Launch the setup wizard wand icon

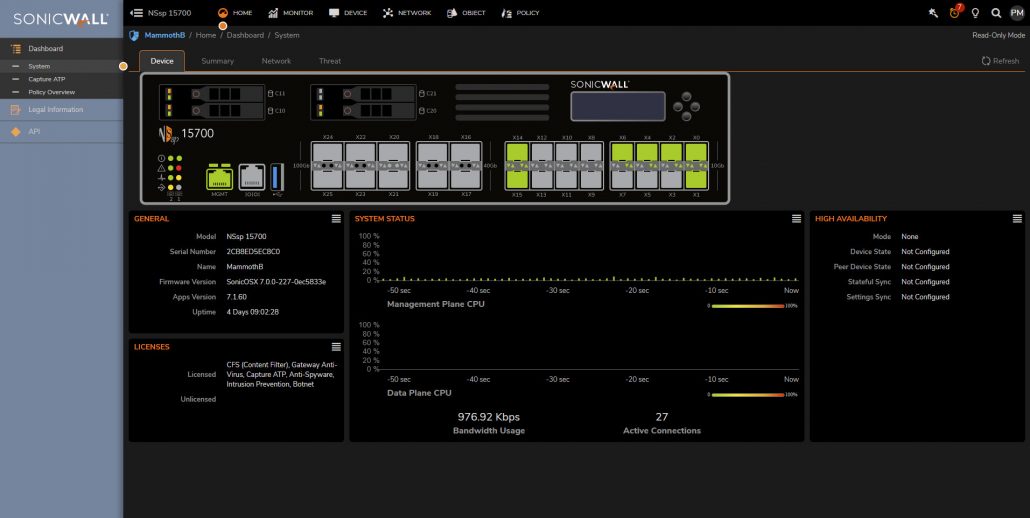[x=933, y=12]
